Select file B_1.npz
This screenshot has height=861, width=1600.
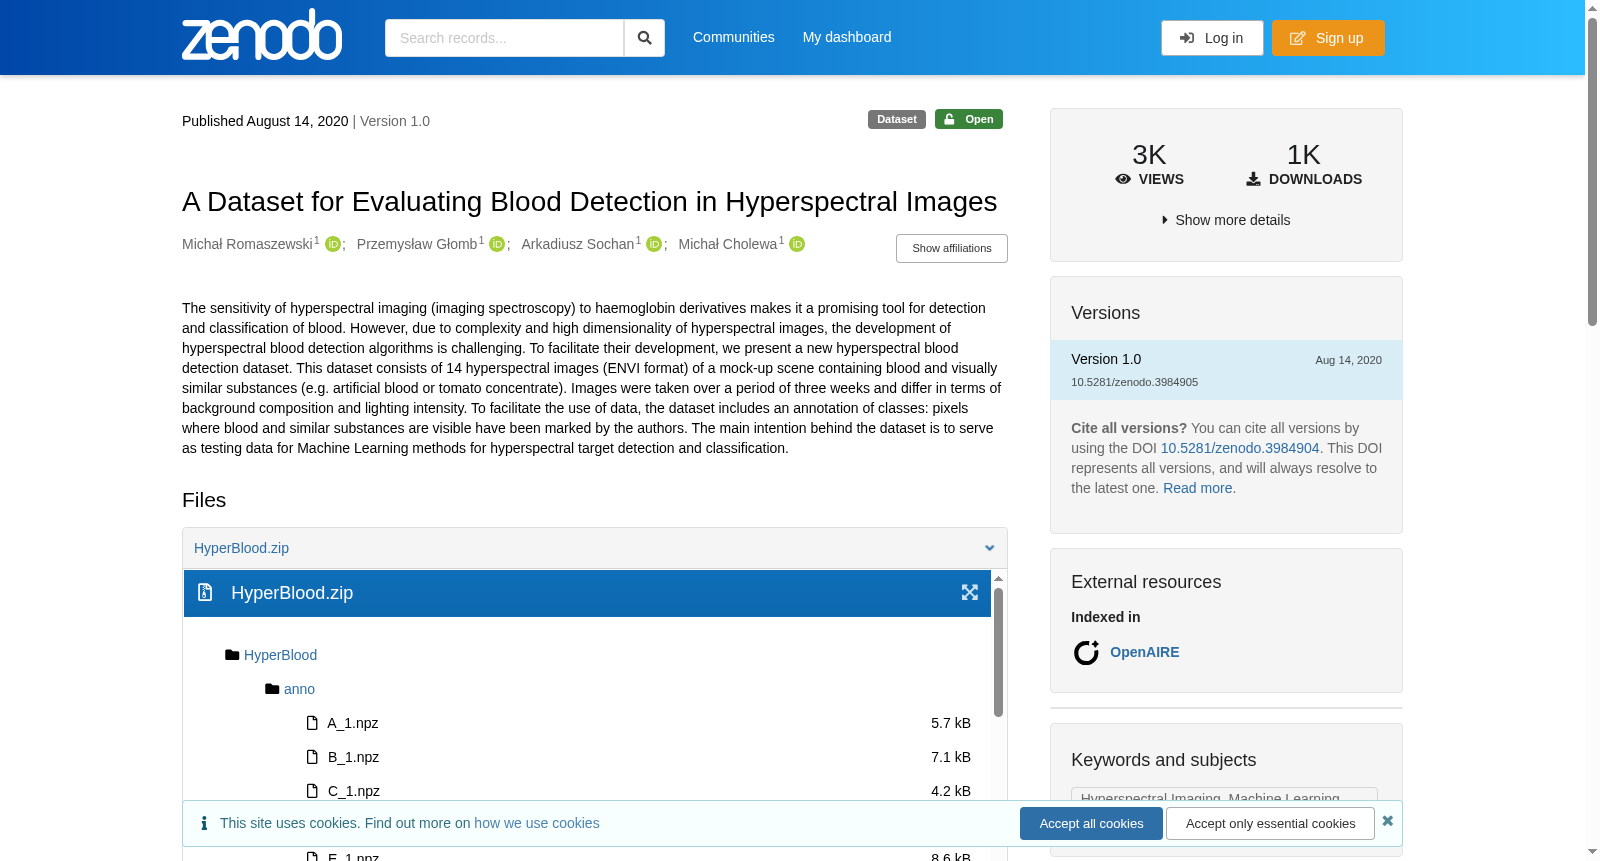point(353,757)
